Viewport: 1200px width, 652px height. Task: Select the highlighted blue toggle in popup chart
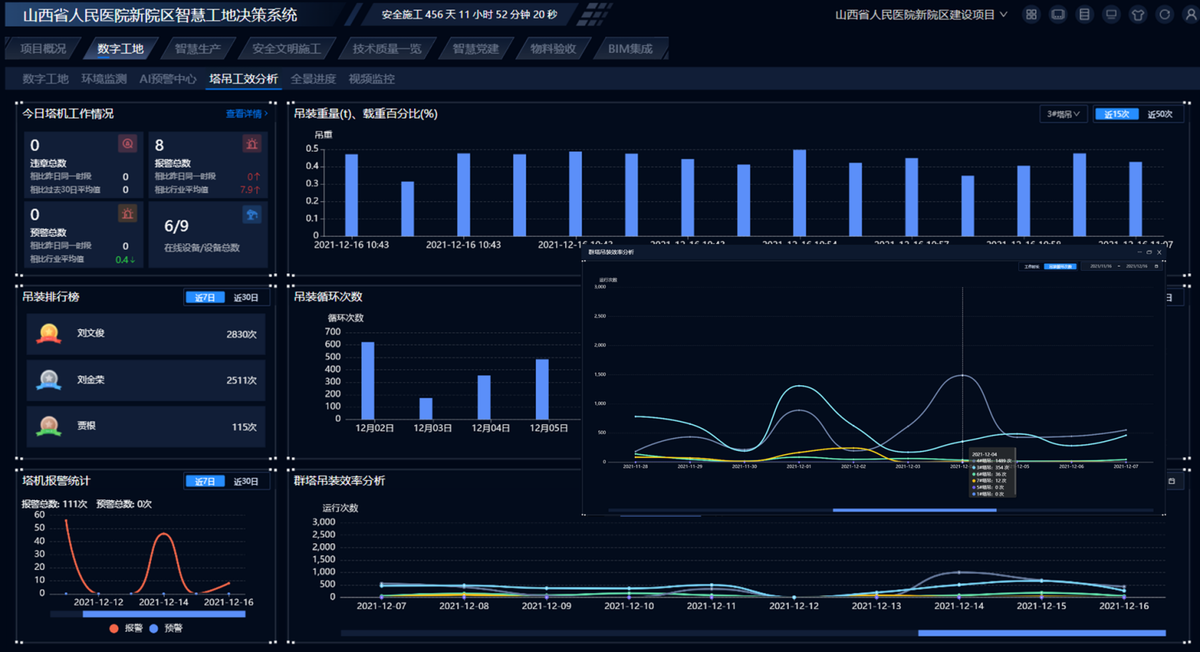(x=1060, y=266)
